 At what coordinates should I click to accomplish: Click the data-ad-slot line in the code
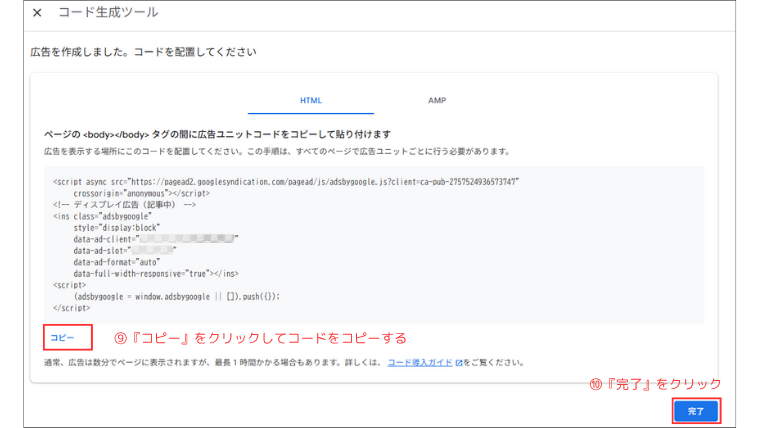[125, 251]
